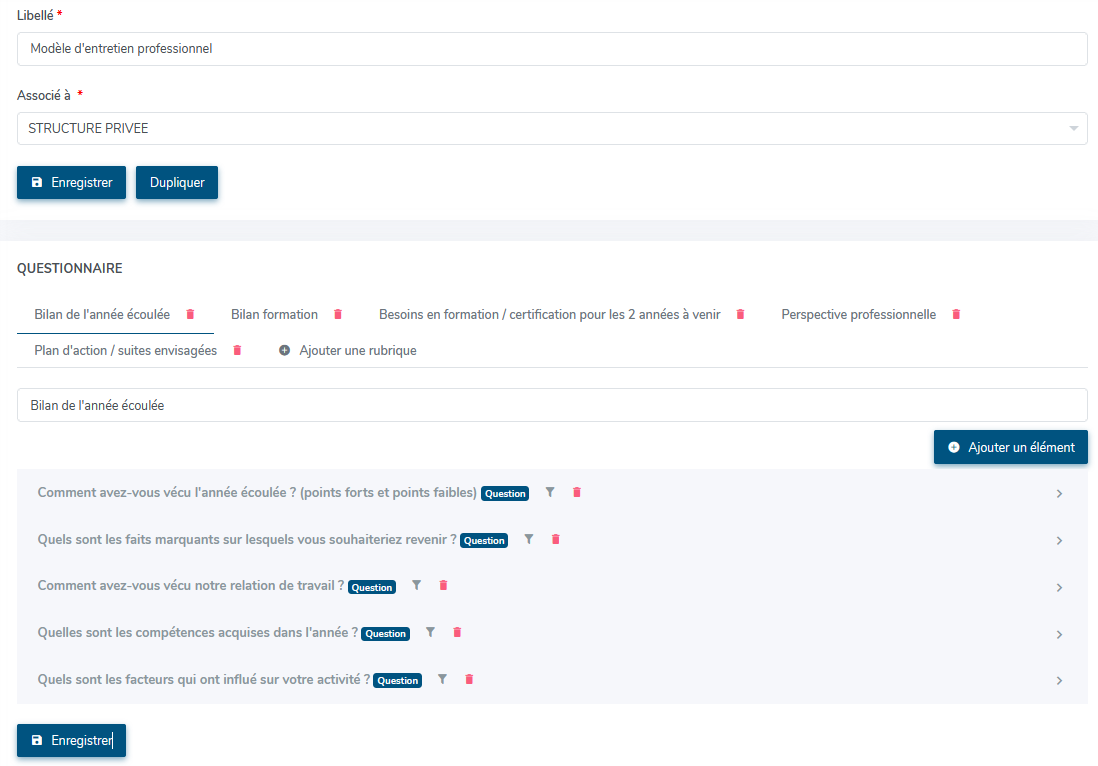This screenshot has height=766, width=1098.
Task: Remove 'Besoins en formation / certification' rubric with trash icon
Action: tap(740, 314)
